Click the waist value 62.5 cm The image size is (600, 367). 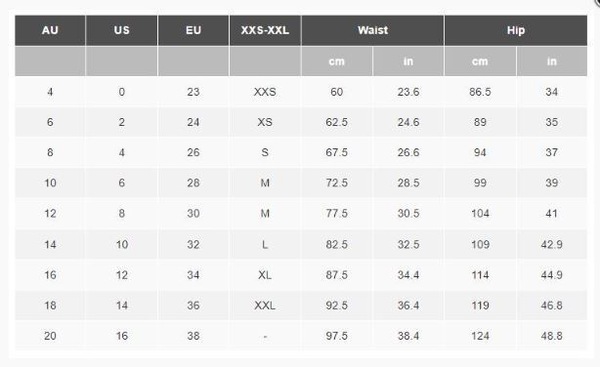(x=337, y=122)
